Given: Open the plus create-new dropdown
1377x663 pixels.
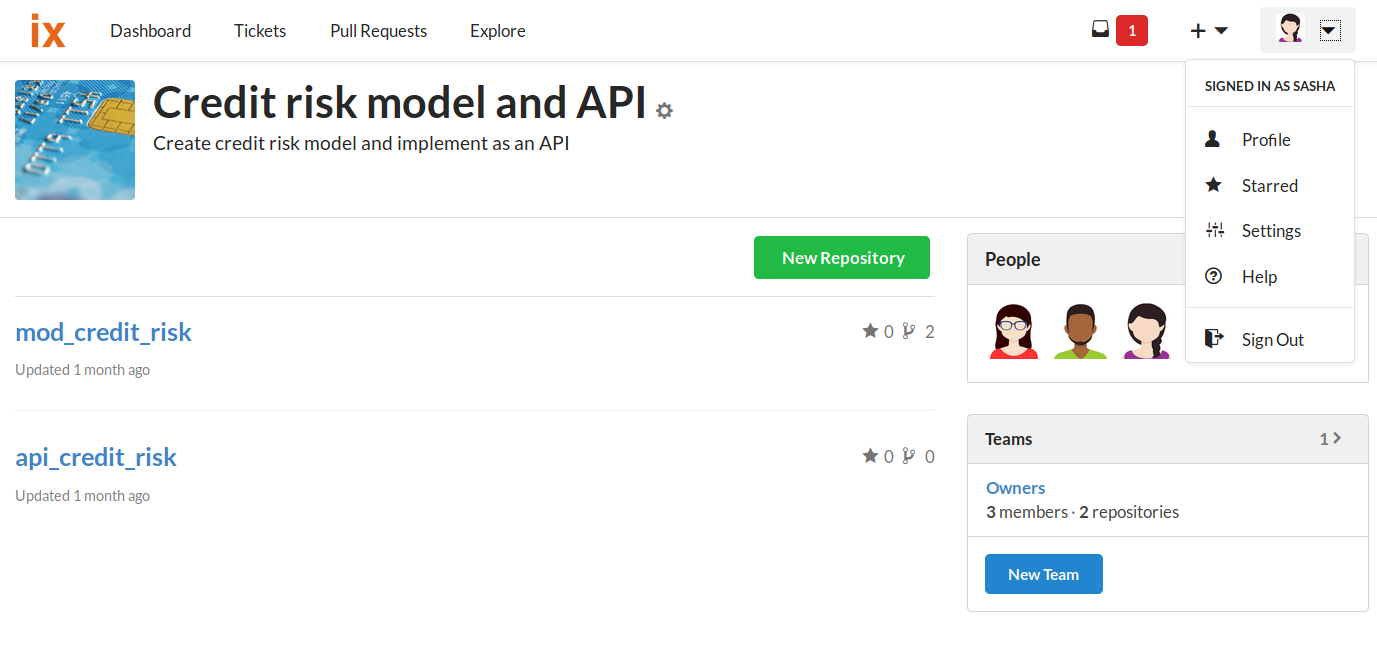Looking at the screenshot, I should tap(1209, 31).
